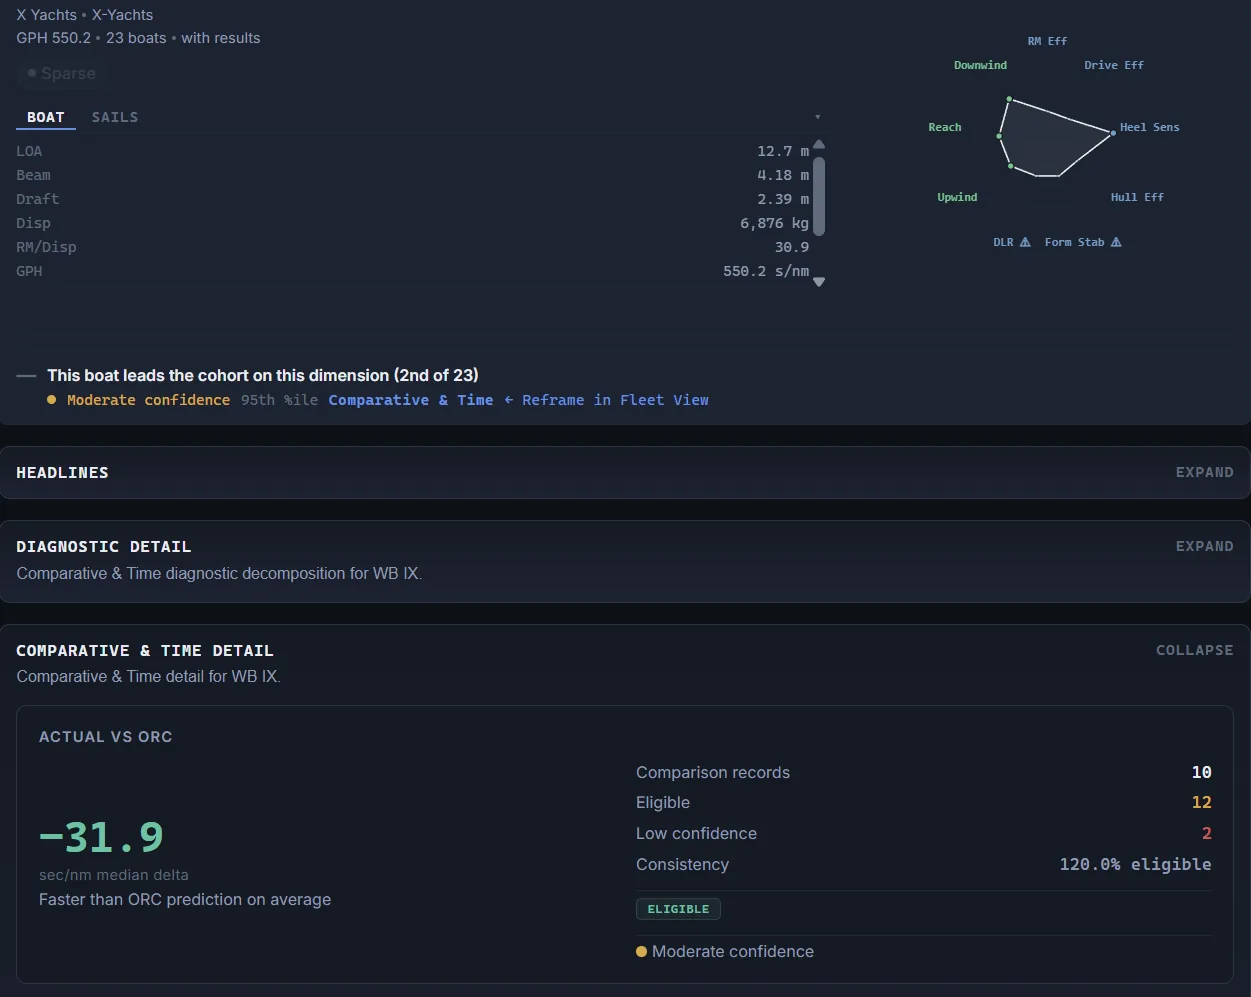Viewport: 1251px width, 997px height.
Task: Click the warning icon beside Form Stab
Action: click(1116, 242)
